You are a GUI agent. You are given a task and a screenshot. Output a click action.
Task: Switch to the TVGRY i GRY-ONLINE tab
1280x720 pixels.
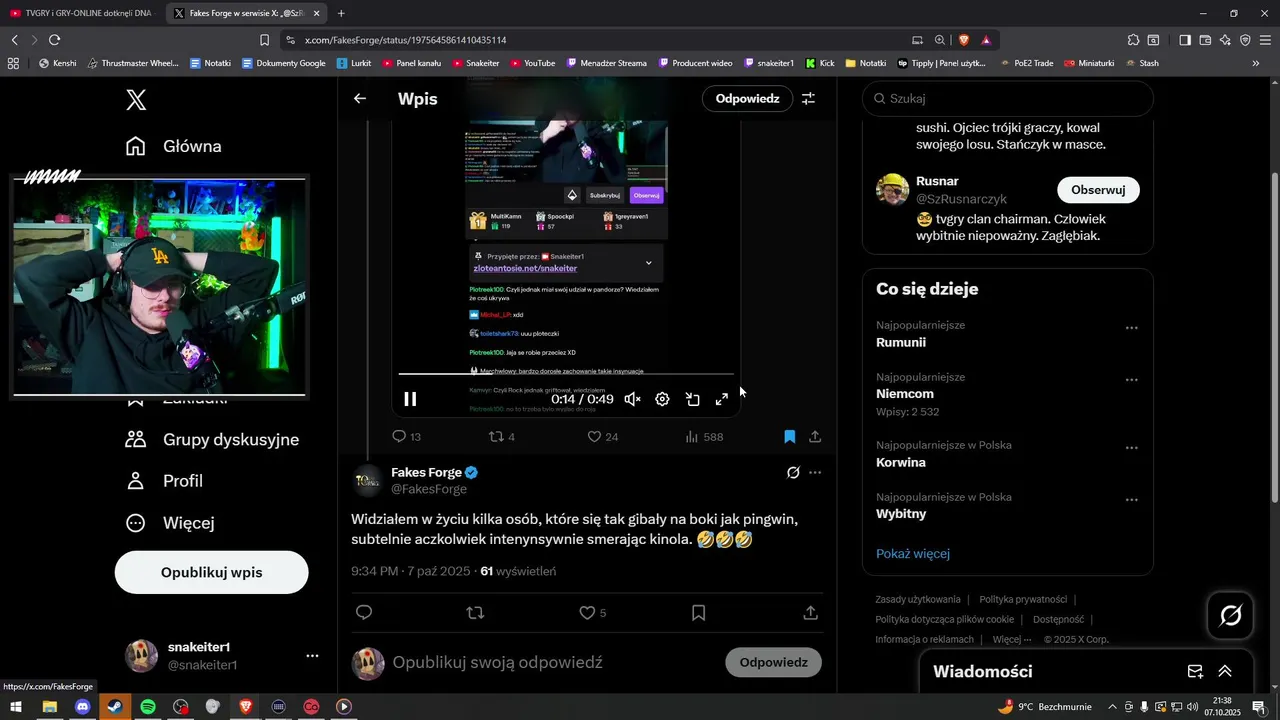81,13
